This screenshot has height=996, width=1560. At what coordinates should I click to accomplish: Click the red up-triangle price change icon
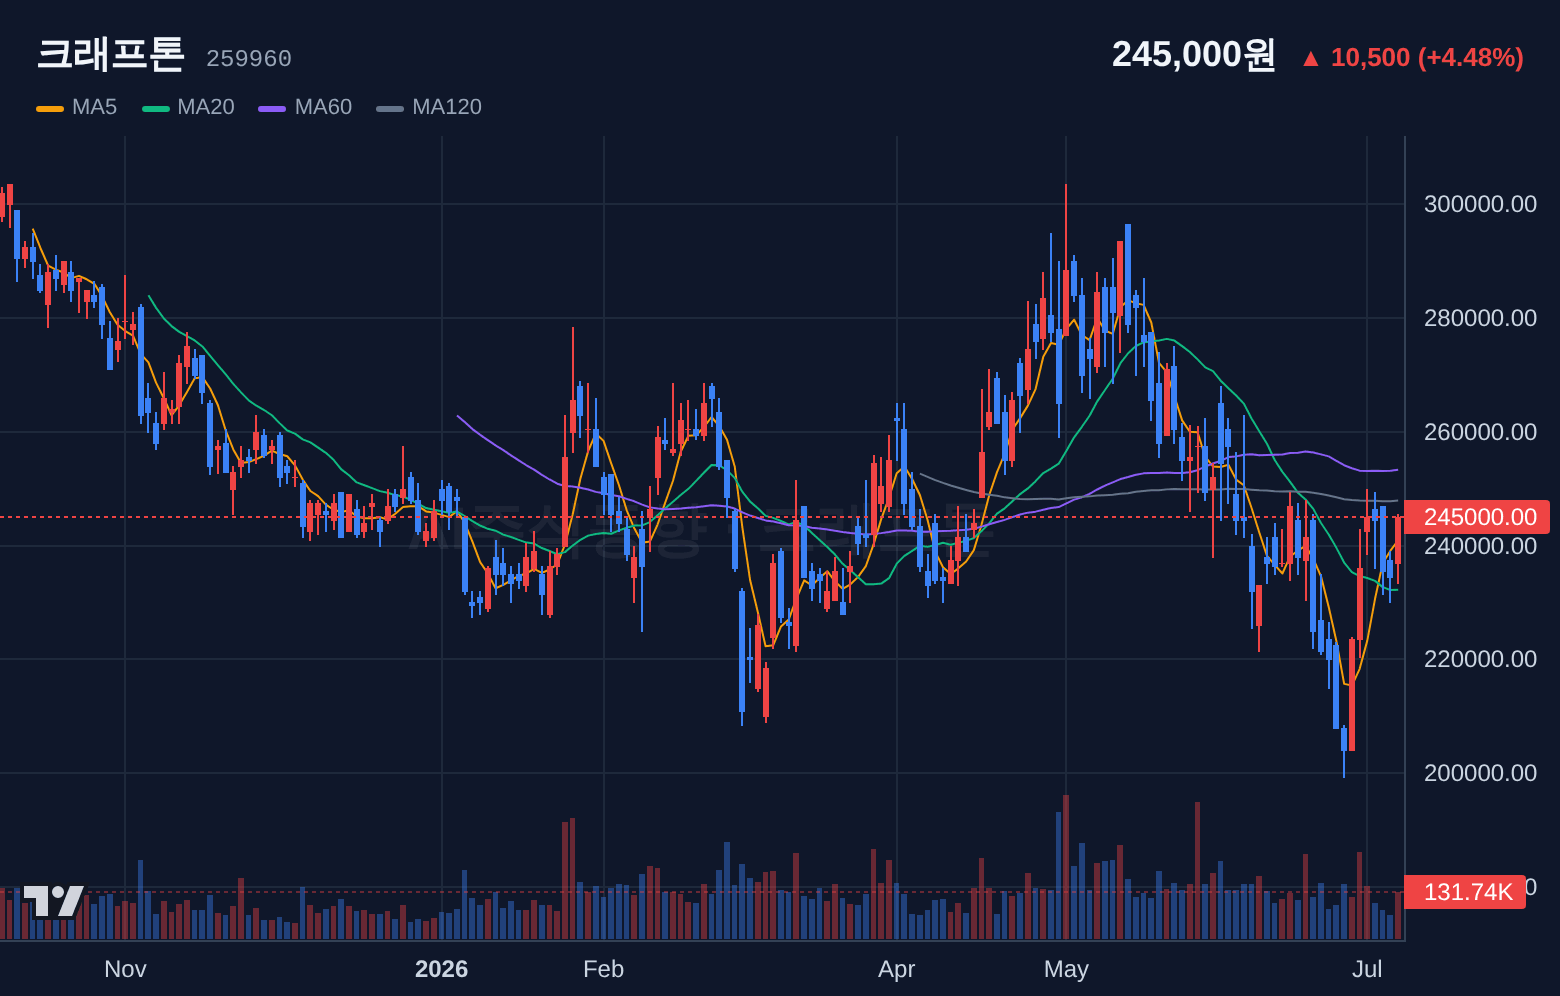coord(1310,59)
